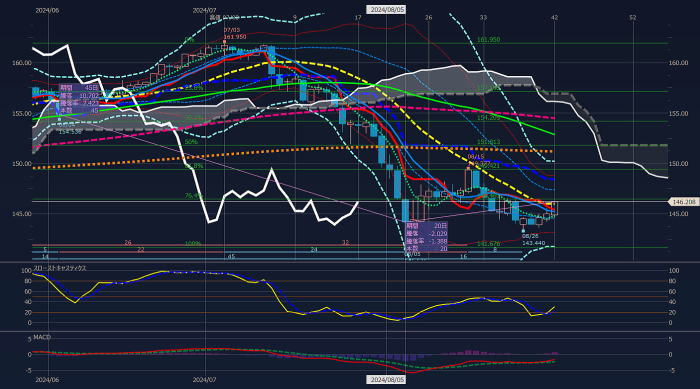Click the green 141.676 Fibonacci level label
Screen dimensions: 700x389
(x=488, y=244)
